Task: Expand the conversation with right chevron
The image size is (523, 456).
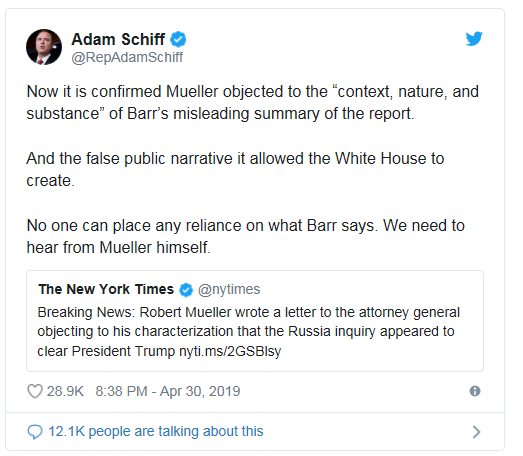Action: pos(476,432)
